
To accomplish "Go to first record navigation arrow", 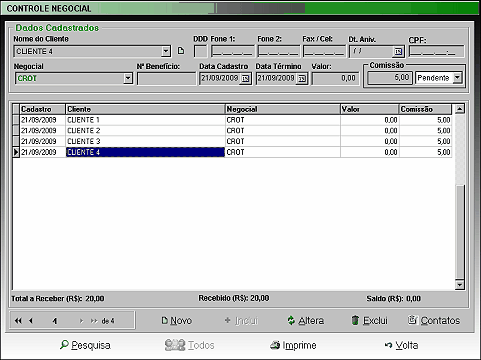I will (x=18, y=321).
